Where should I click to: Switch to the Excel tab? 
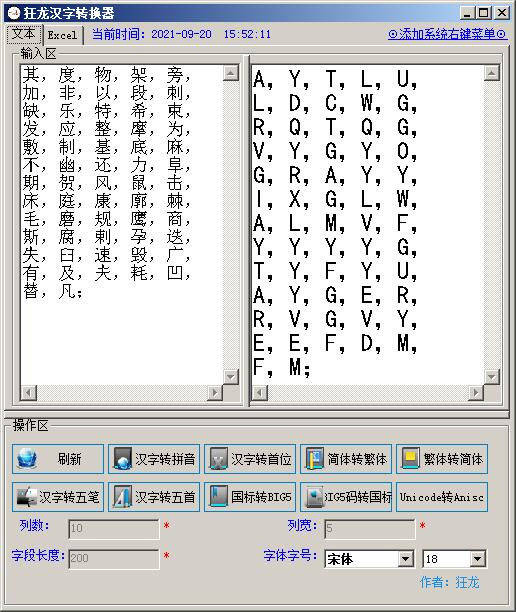[62, 35]
